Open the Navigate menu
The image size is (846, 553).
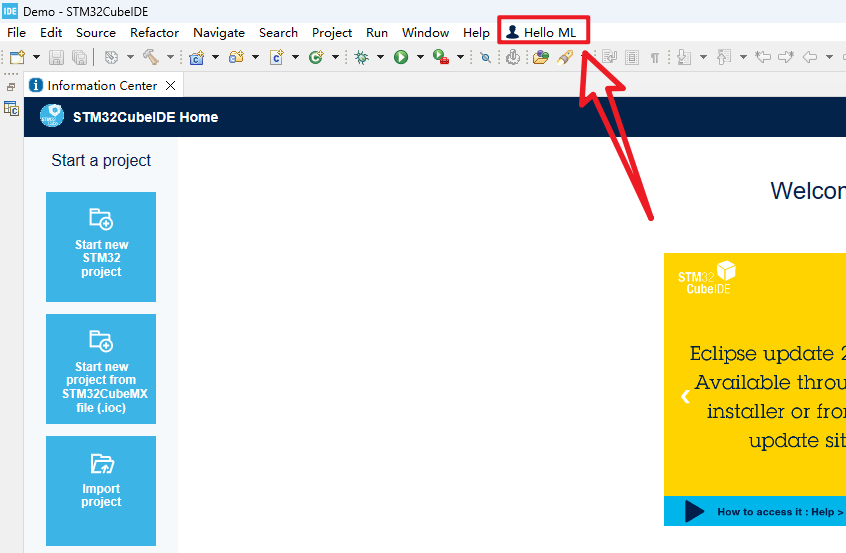click(x=219, y=32)
